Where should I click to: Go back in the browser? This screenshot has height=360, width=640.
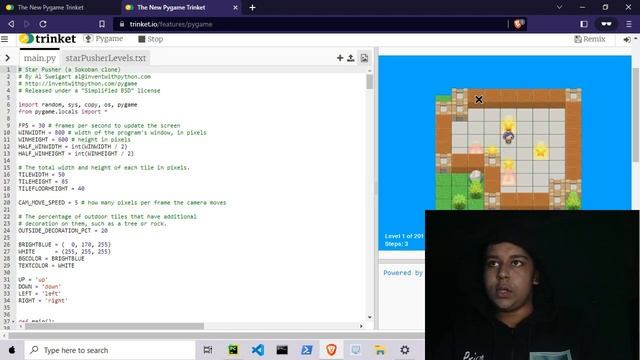pyautogui.click(x=11, y=24)
